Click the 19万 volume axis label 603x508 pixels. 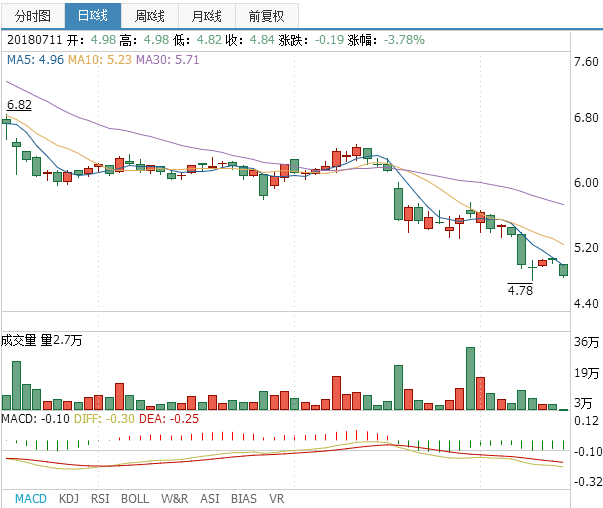click(x=586, y=373)
